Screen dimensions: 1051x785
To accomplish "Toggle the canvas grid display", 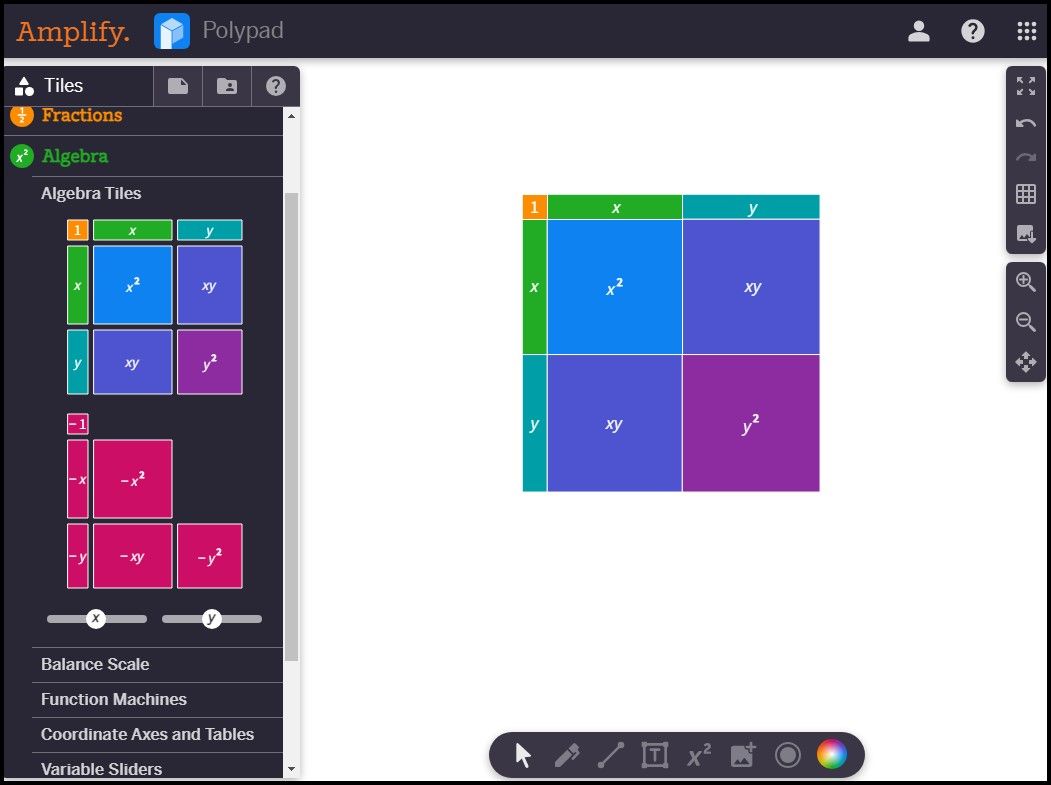I will tap(1025, 193).
